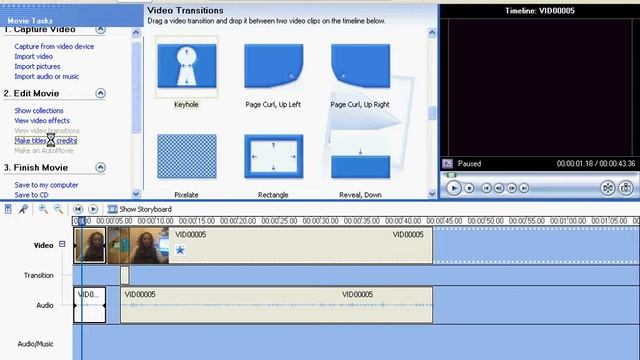Click the Audio/Music track label
The width and height of the screenshot is (640, 360).
point(36,344)
